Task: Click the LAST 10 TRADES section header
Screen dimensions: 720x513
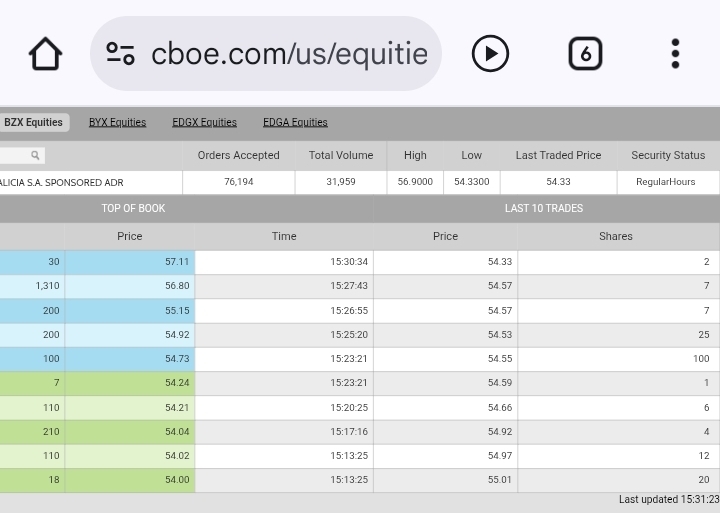Action: 543,208
